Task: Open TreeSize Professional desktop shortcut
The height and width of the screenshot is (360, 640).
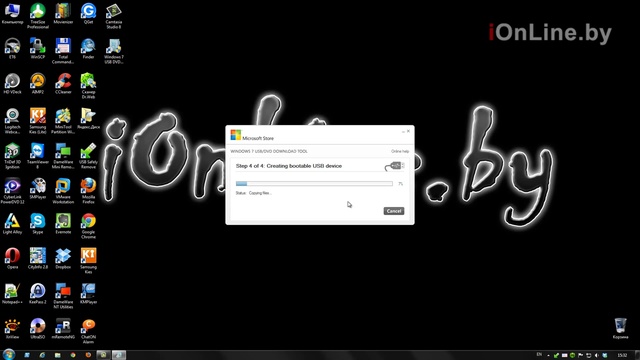Action: (x=38, y=16)
